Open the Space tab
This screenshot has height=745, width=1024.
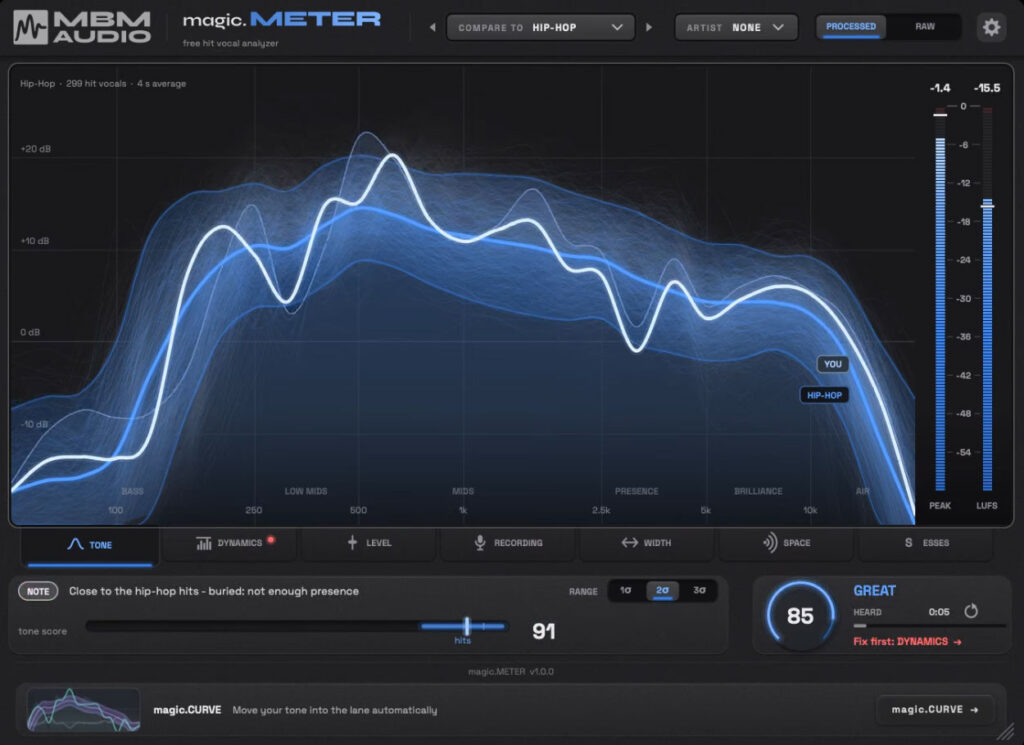tap(786, 543)
